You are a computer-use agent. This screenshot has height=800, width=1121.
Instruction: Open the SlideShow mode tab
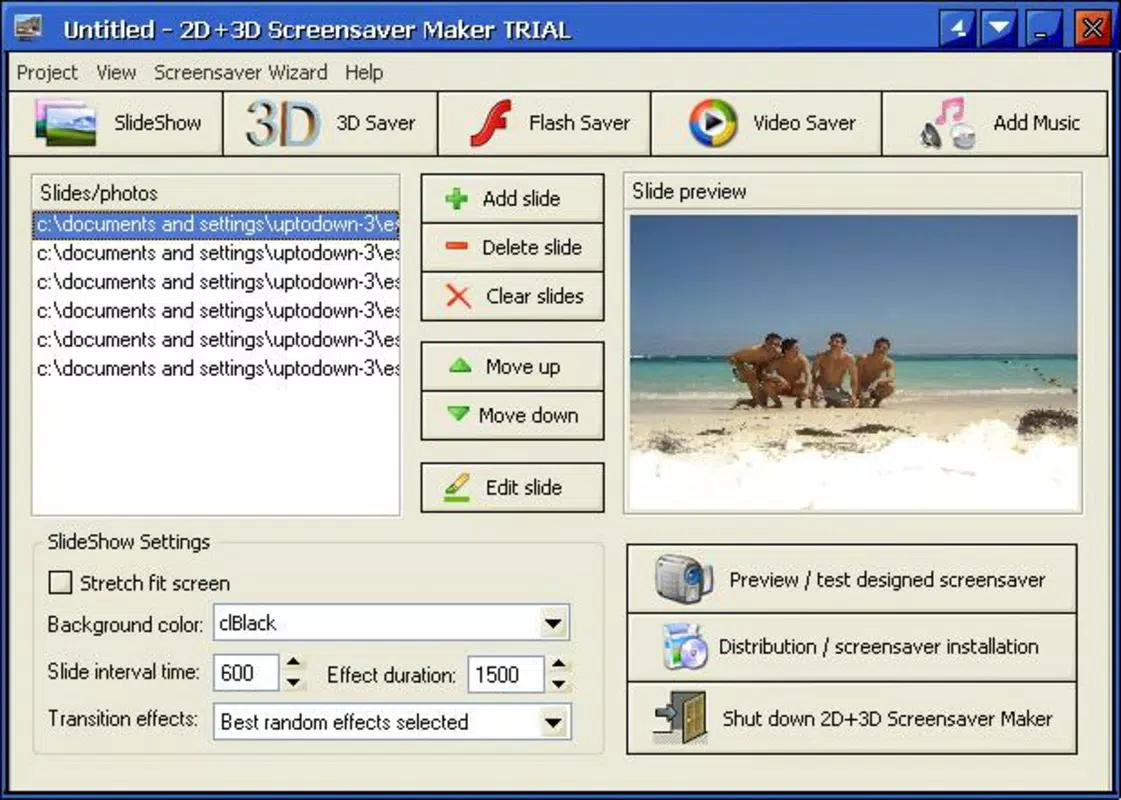116,123
